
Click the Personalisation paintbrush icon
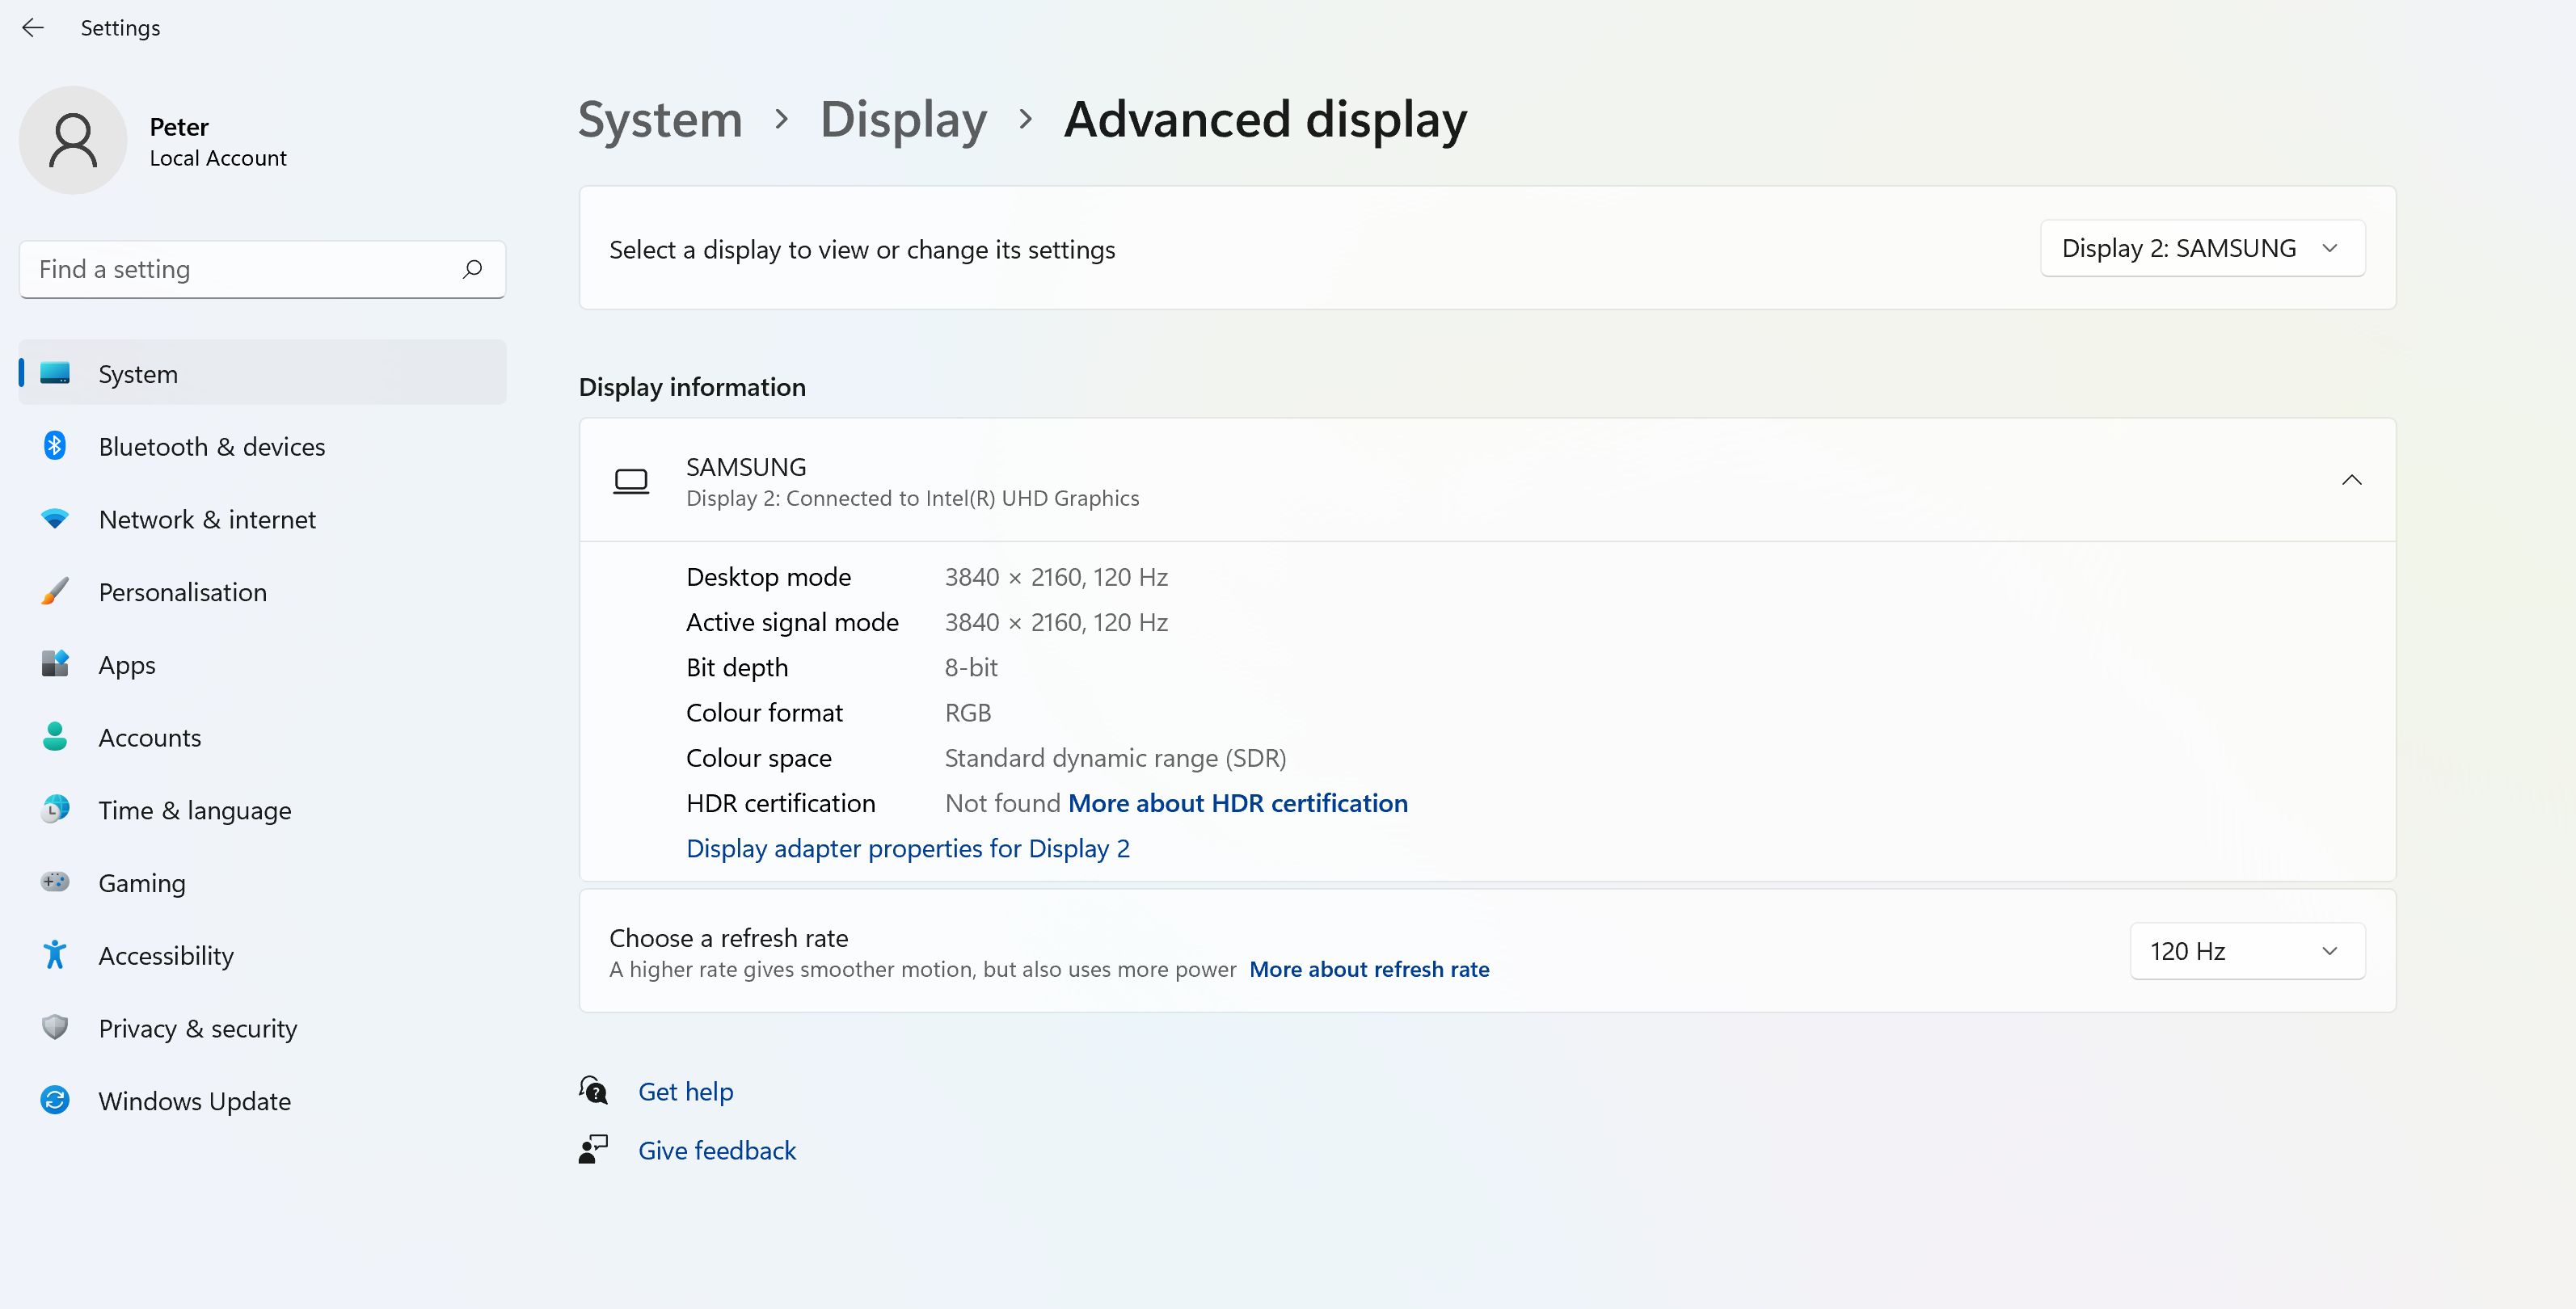pos(55,591)
